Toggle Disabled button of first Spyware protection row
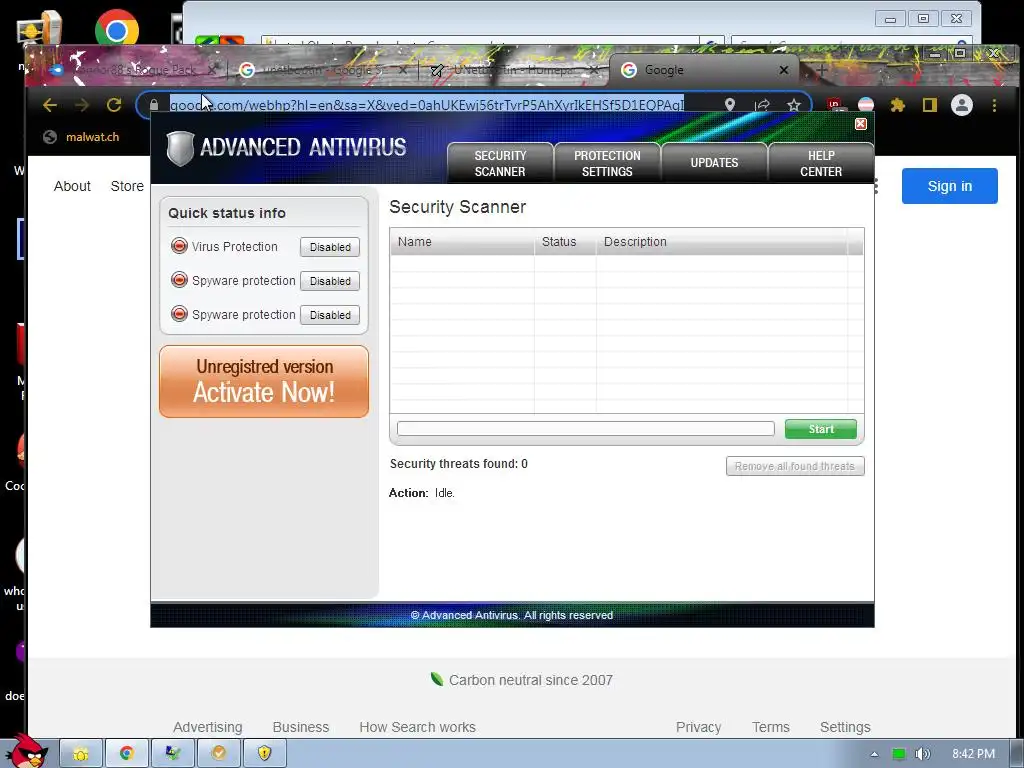Image resolution: width=1024 pixels, height=768 pixels. [x=330, y=281]
